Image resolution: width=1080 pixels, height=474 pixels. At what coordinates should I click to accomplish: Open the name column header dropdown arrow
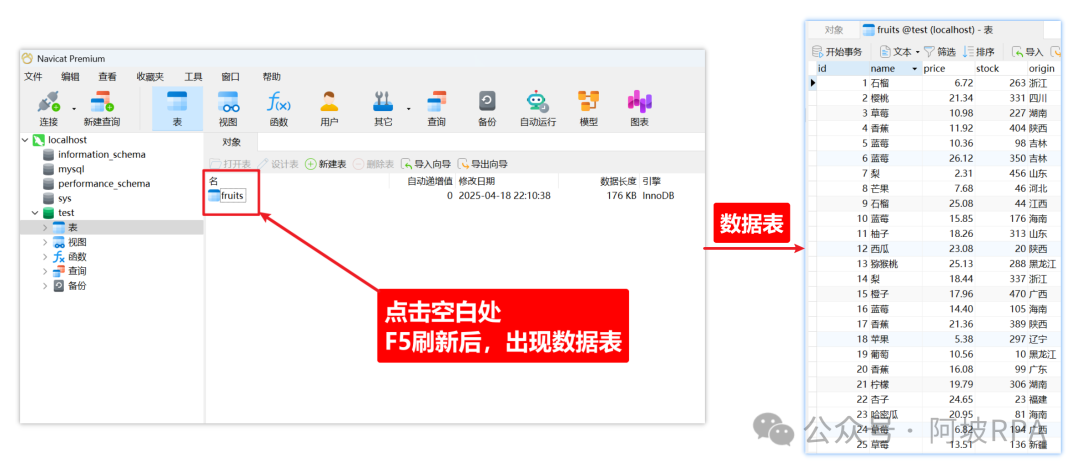coord(914,69)
